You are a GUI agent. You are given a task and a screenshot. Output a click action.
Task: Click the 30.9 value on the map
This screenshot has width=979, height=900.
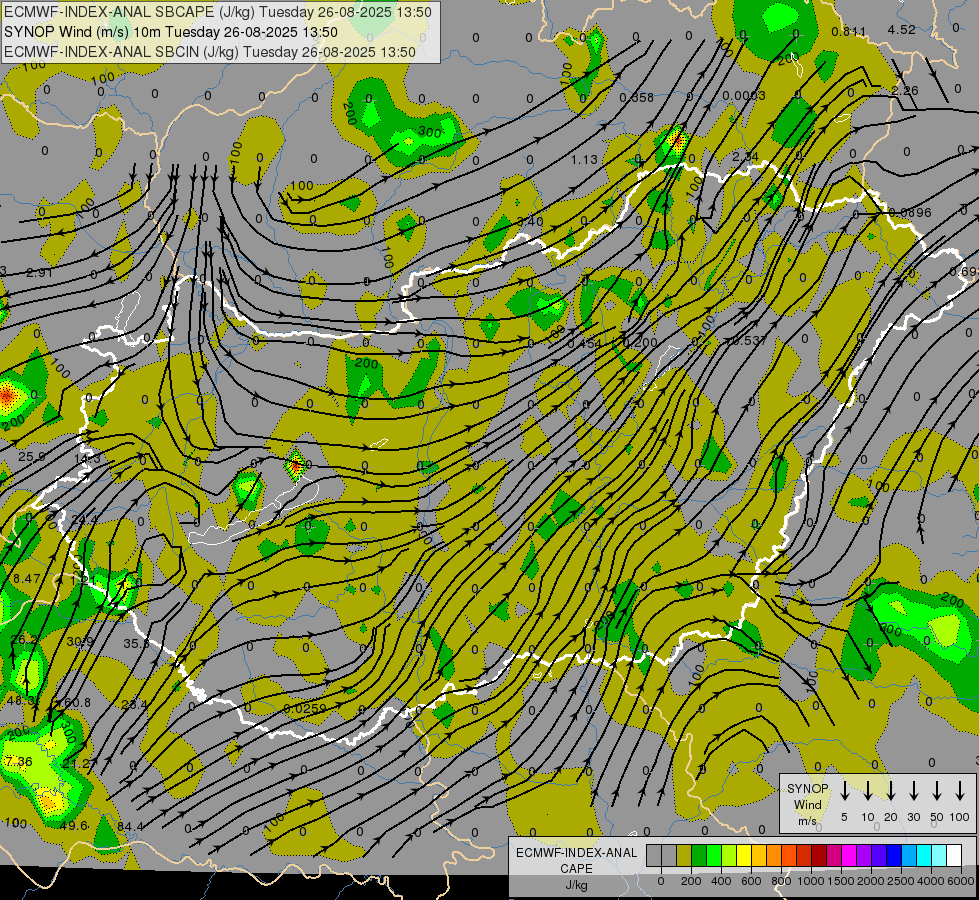point(80,641)
